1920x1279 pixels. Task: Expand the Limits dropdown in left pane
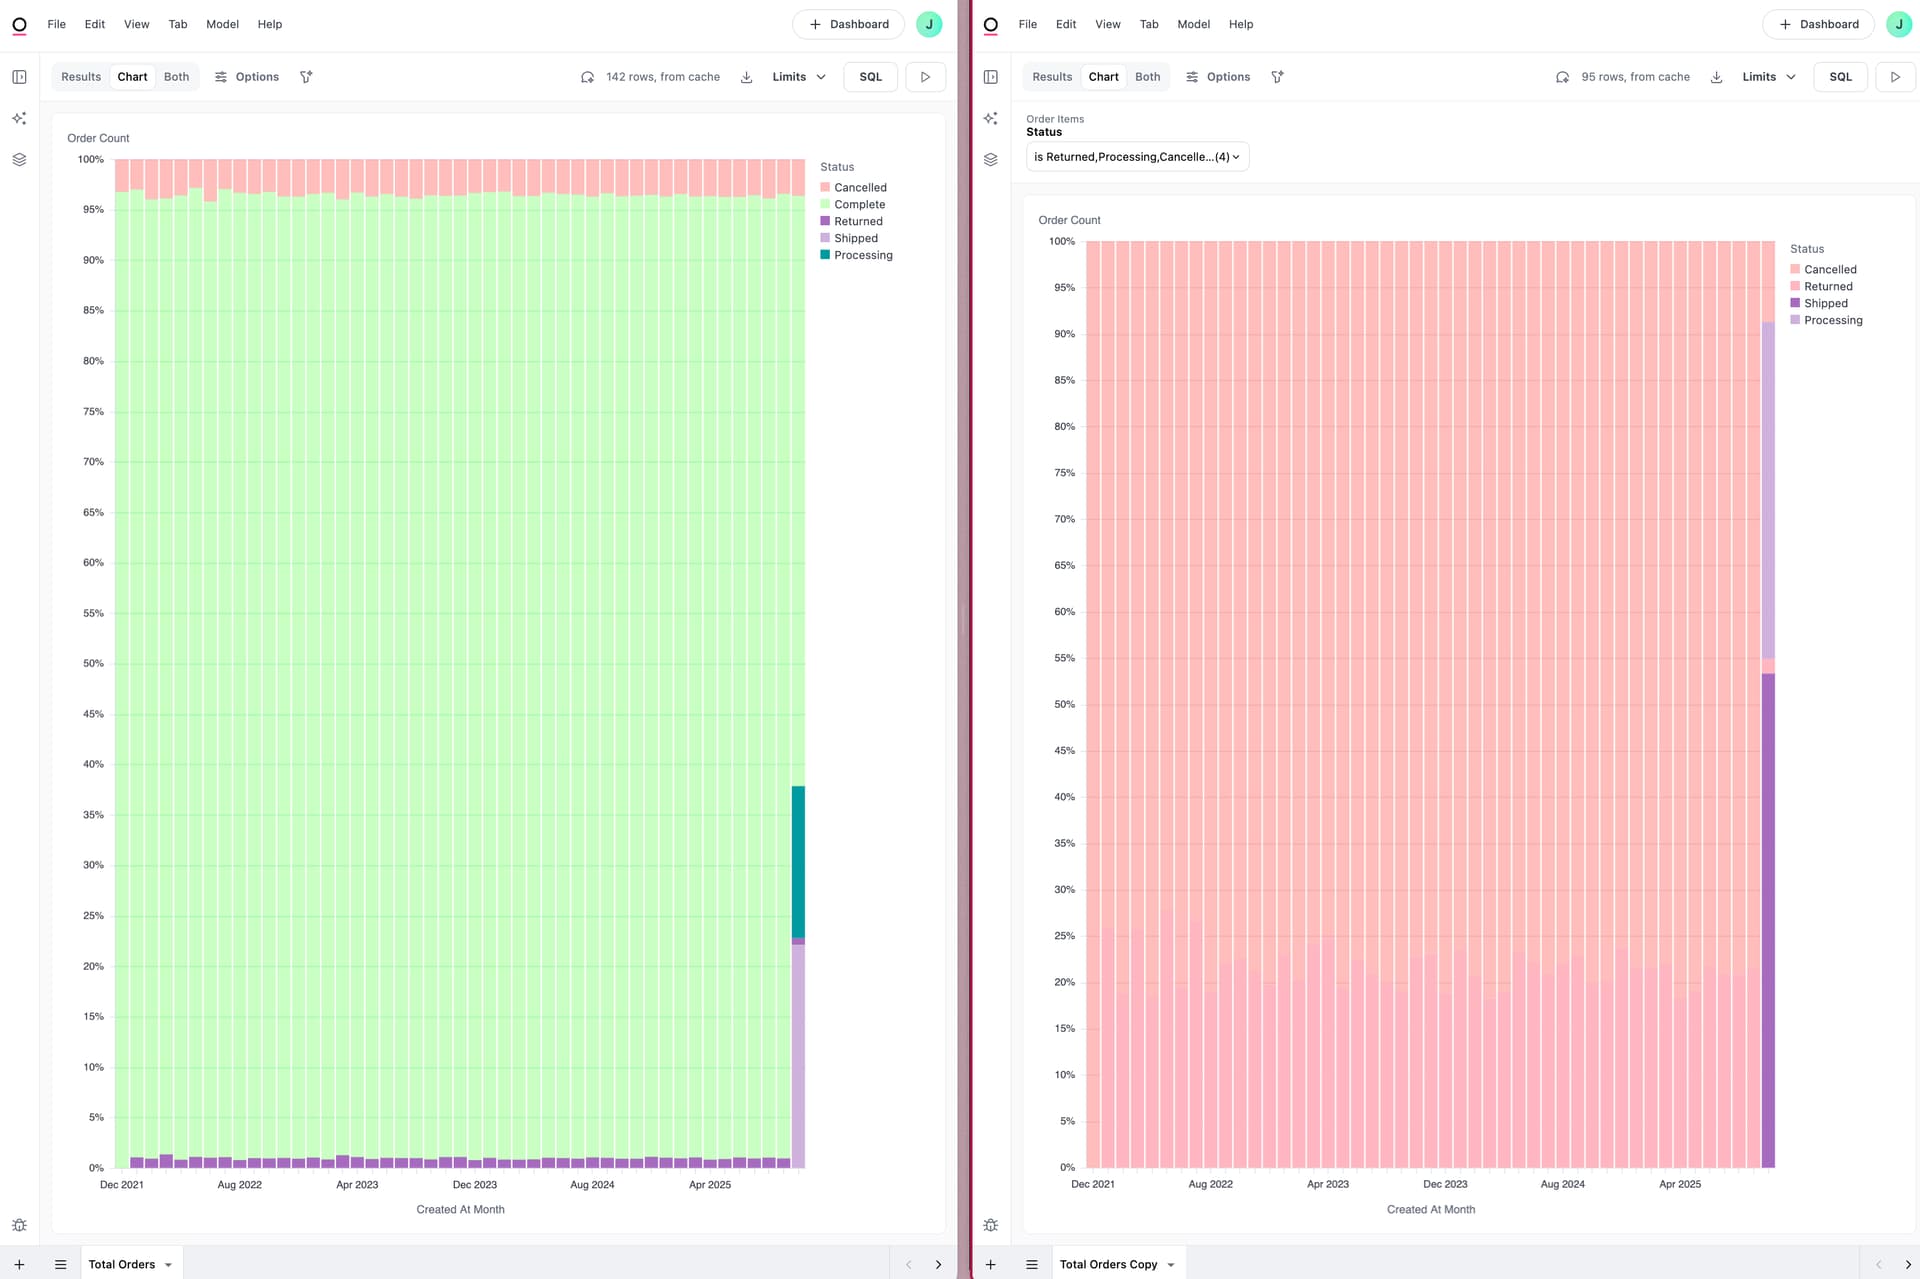(x=799, y=77)
